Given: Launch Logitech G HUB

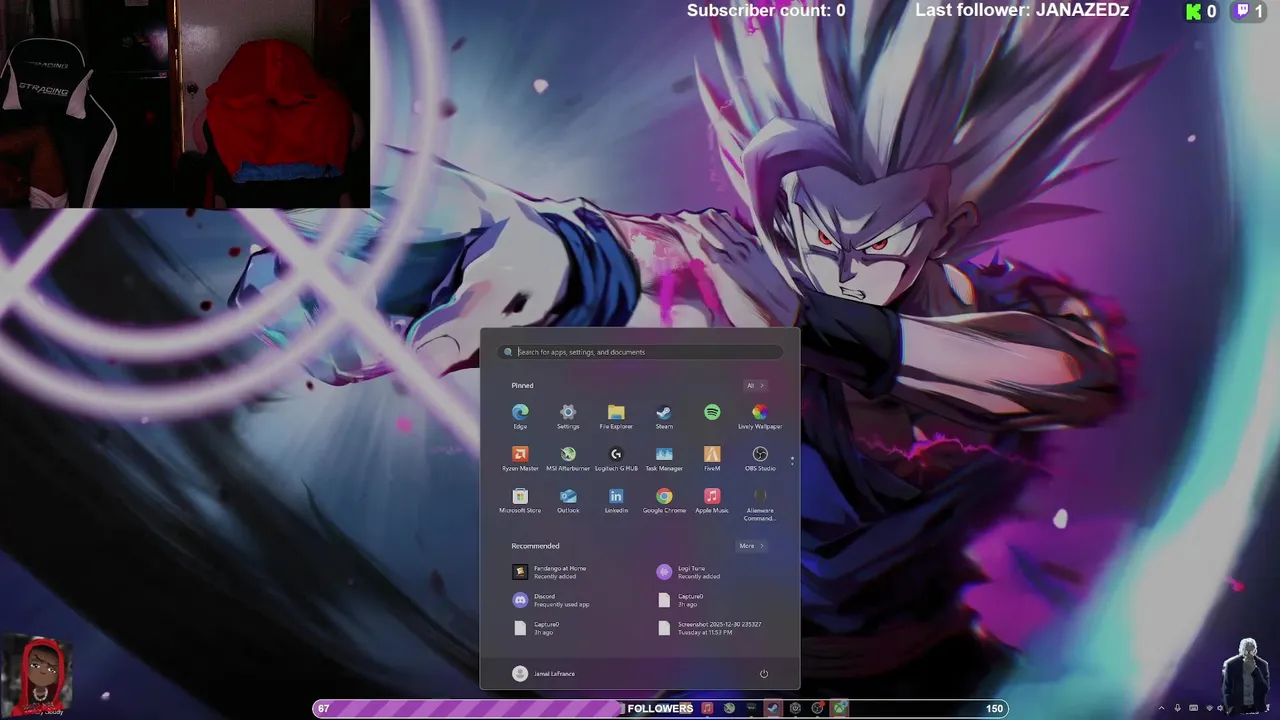Looking at the screenshot, I should (x=616, y=458).
